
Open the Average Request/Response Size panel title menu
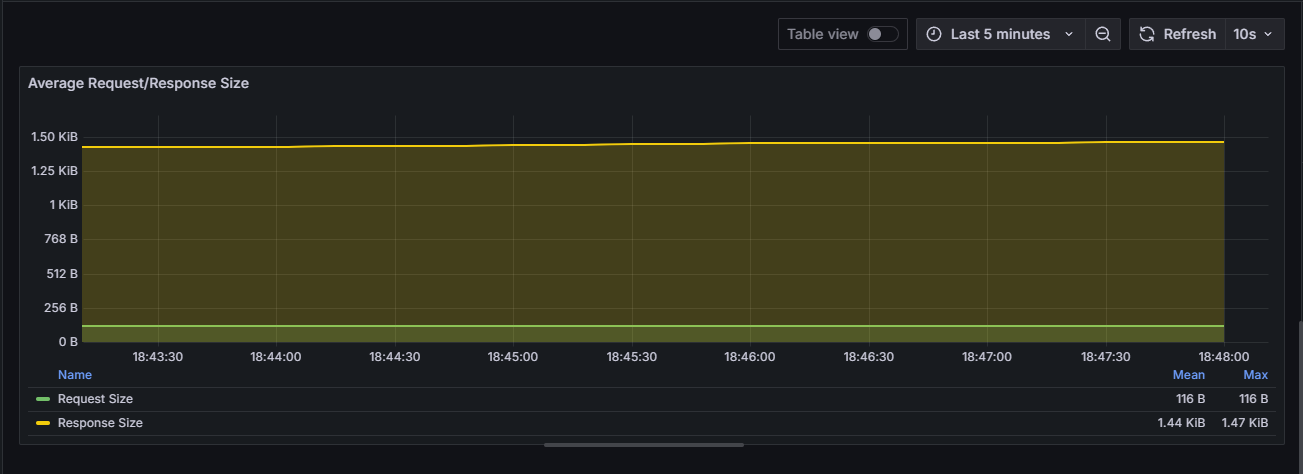(138, 84)
